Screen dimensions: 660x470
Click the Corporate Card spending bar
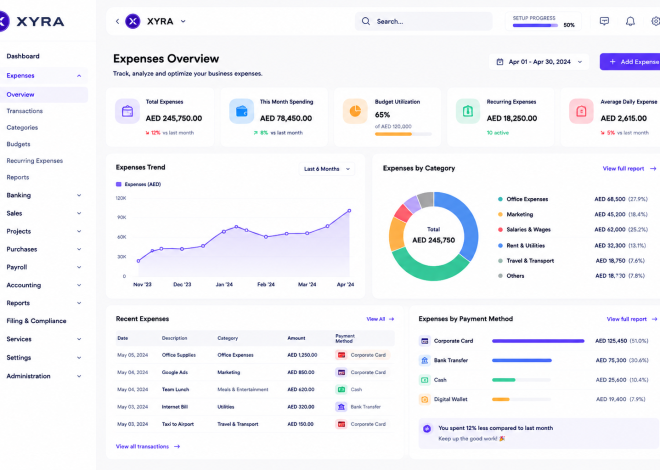(538, 341)
